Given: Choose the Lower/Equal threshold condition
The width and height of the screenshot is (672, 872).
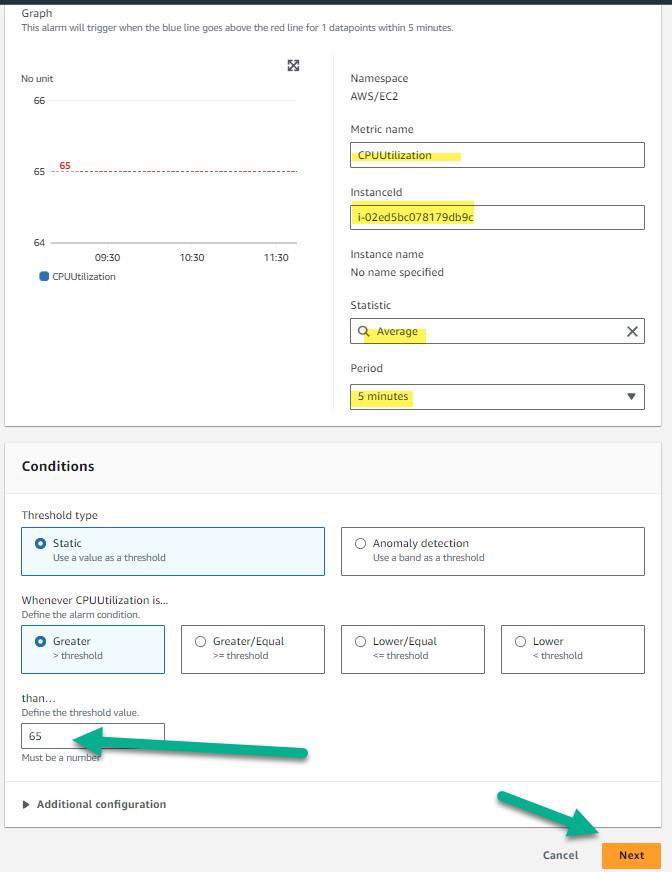Looking at the screenshot, I should tap(361, 642).
